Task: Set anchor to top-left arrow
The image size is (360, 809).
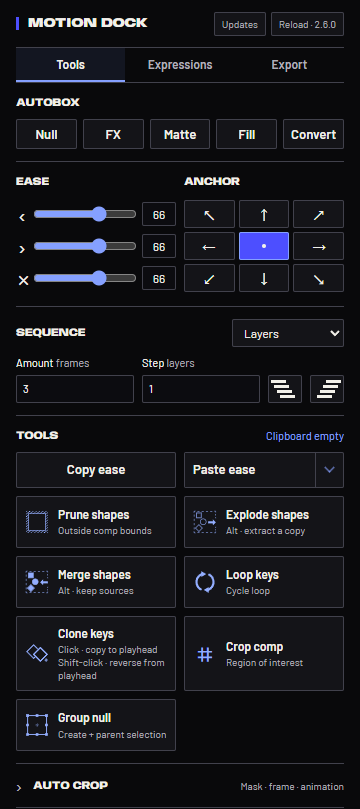Action: (x=209, y=214)
